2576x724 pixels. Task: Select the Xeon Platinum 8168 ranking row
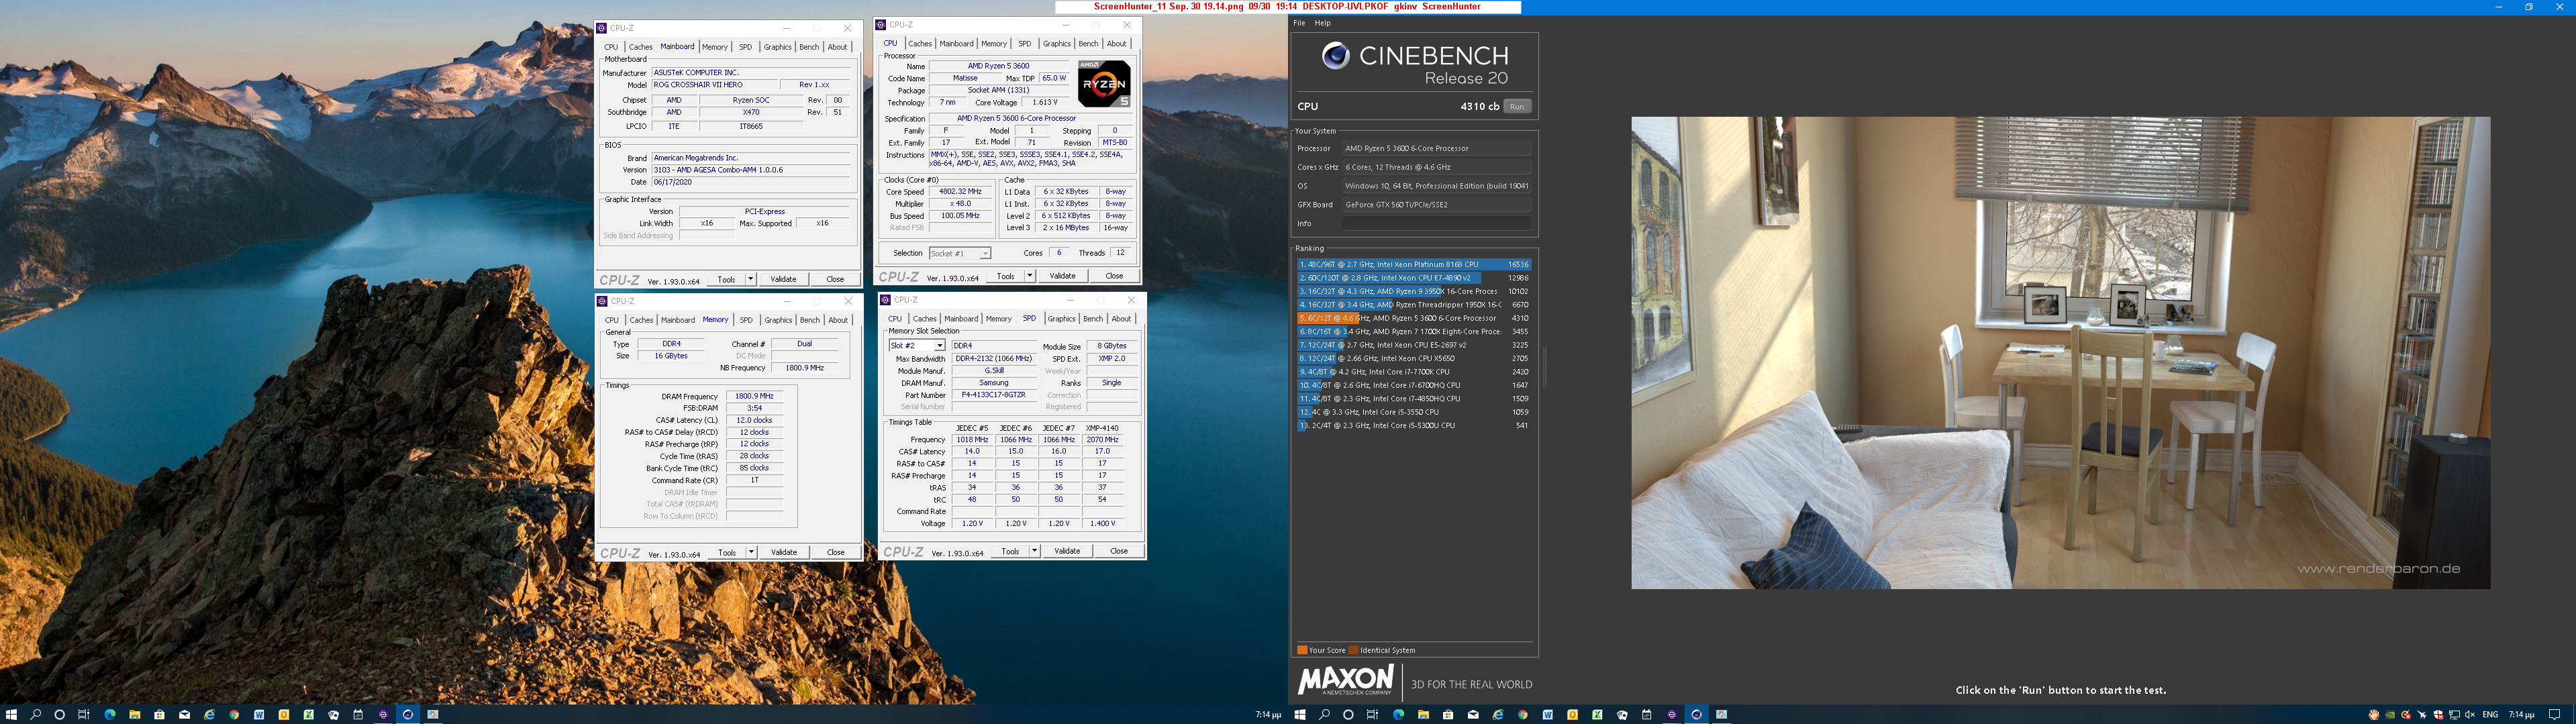1414,265
